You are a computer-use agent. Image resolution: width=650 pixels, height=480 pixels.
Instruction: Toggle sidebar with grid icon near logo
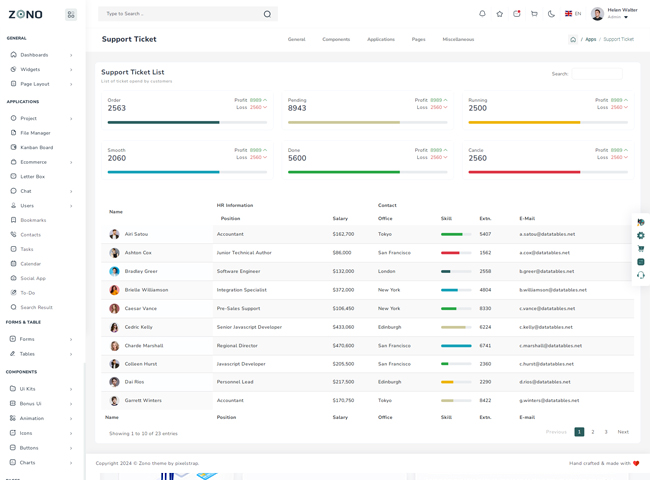pos(71,15)
